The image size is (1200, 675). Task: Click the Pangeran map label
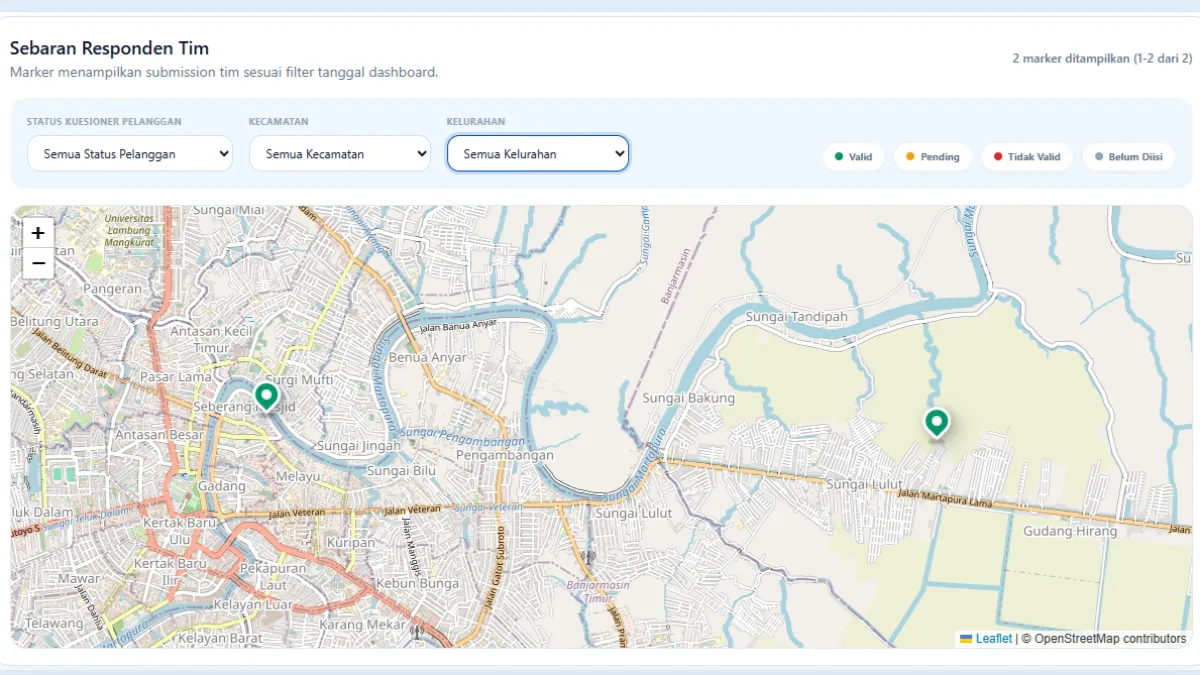tap(112, 289)
